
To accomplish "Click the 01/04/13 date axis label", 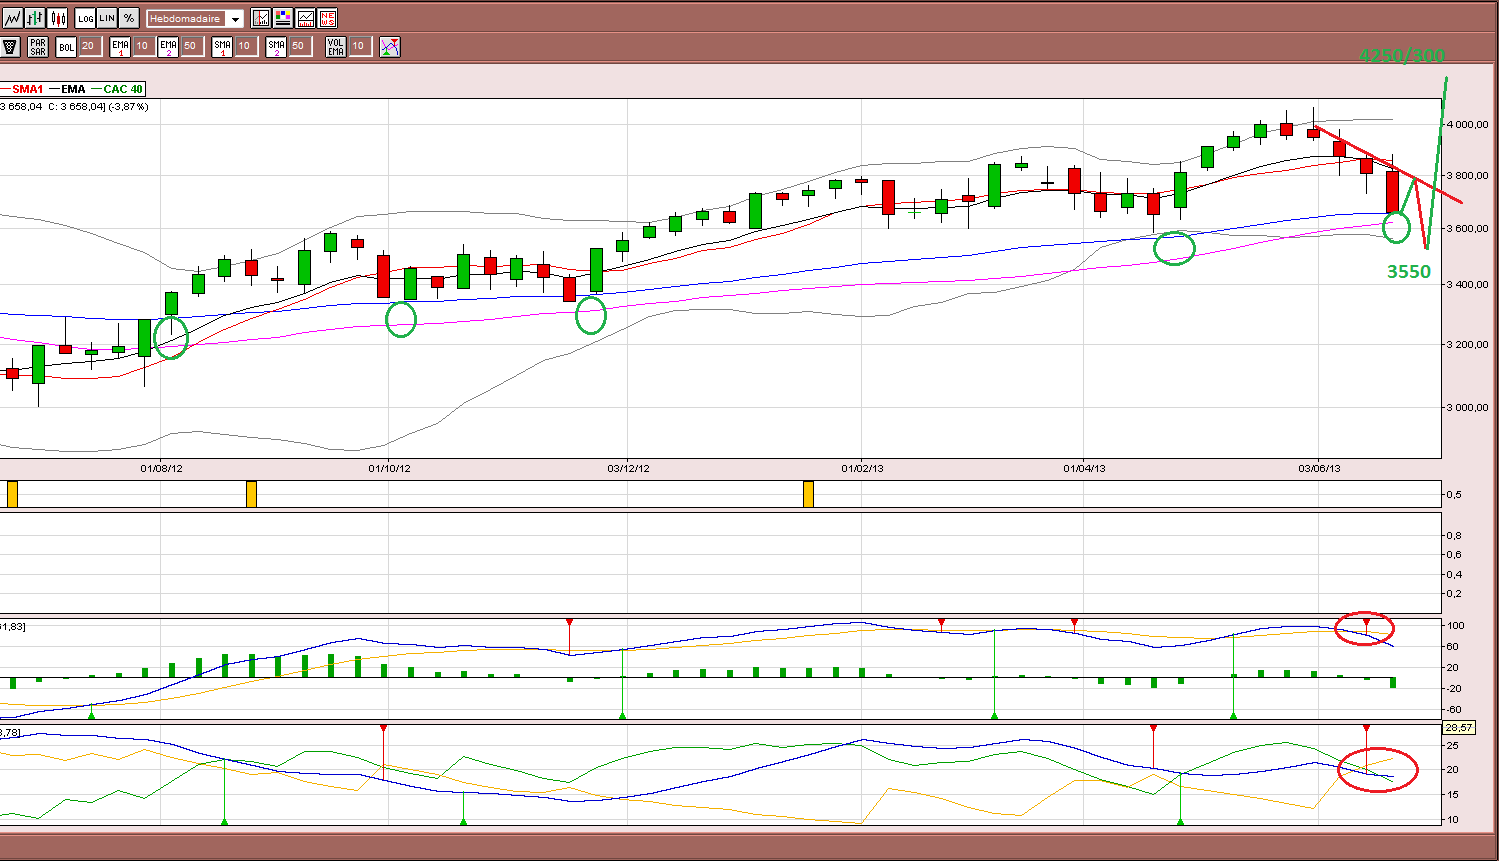I will click(1084, 468).
